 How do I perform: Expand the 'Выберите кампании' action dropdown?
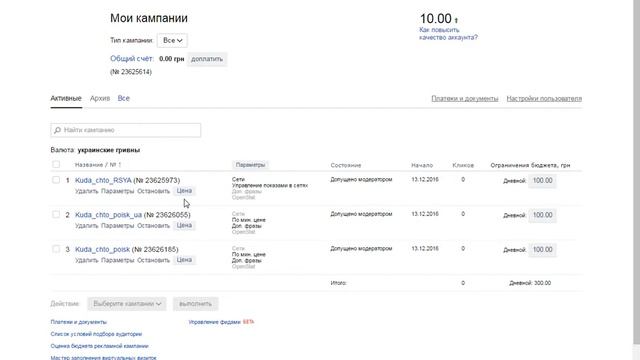(x=127, y=304)
